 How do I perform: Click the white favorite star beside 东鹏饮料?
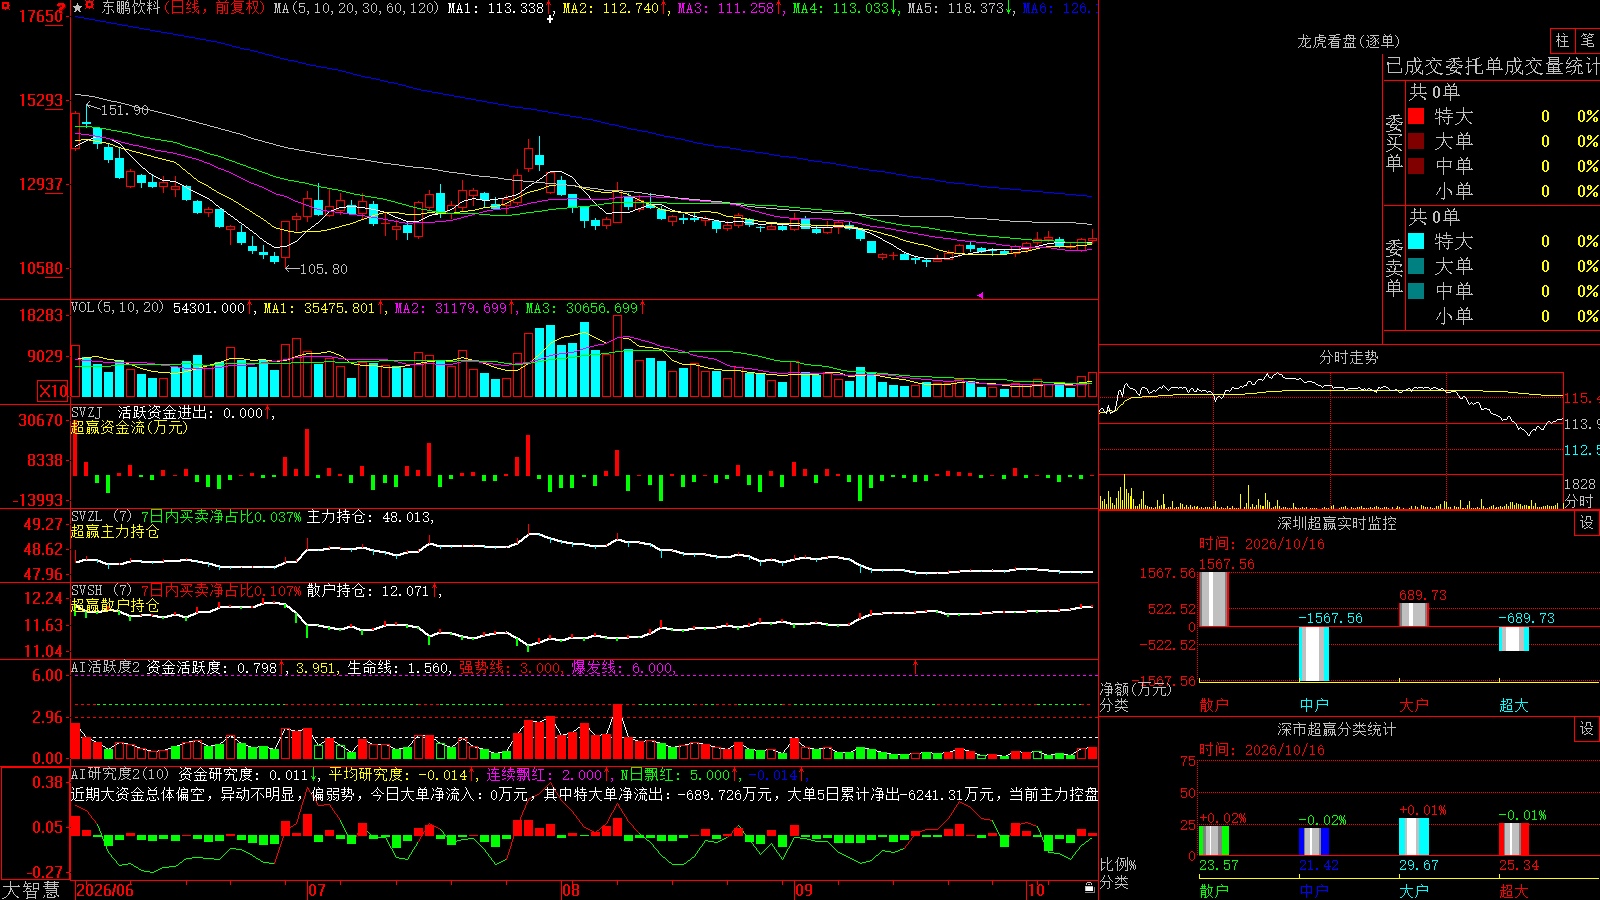[78, 8]
